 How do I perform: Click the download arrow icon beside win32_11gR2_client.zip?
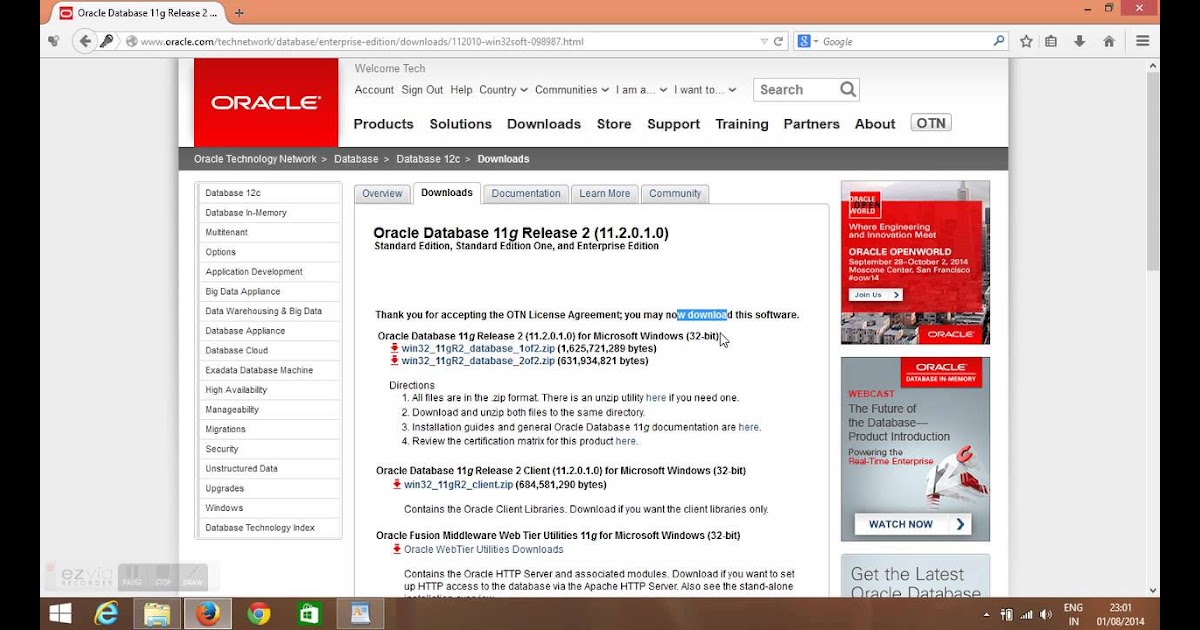point(397,484)
